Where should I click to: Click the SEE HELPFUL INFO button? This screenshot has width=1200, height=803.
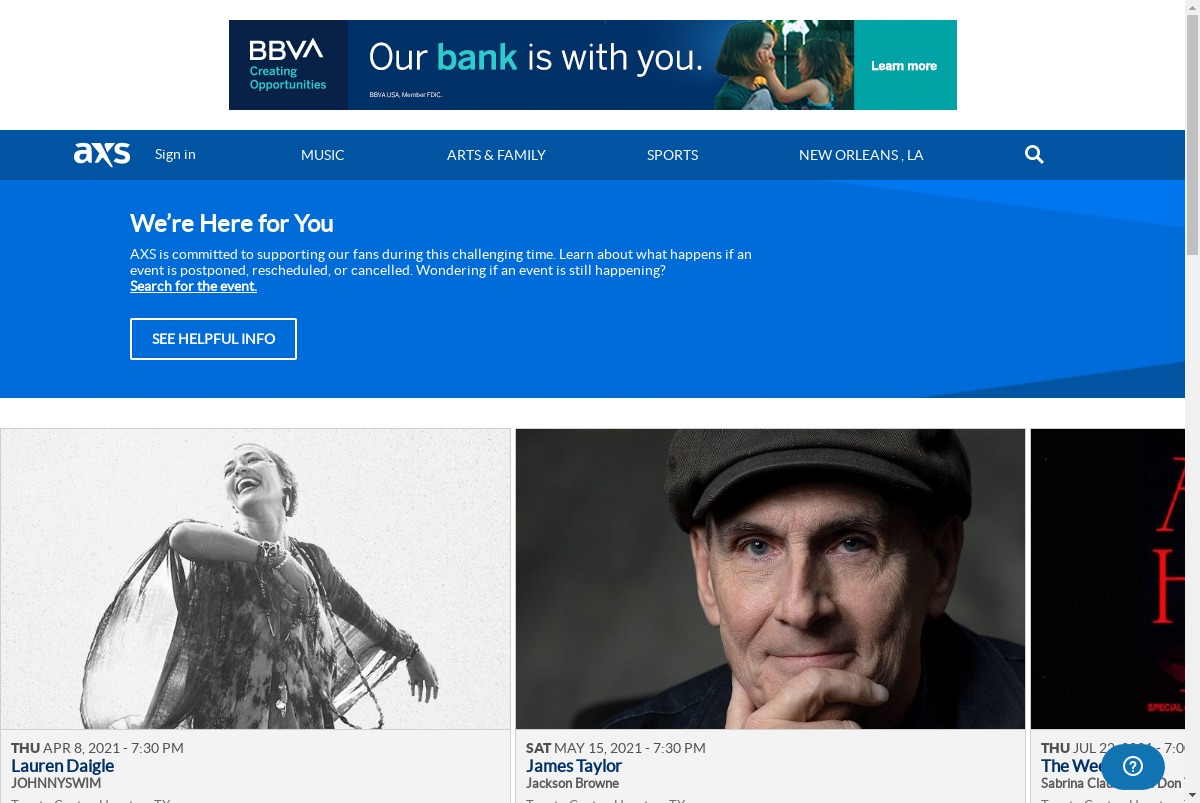point(213,339)
